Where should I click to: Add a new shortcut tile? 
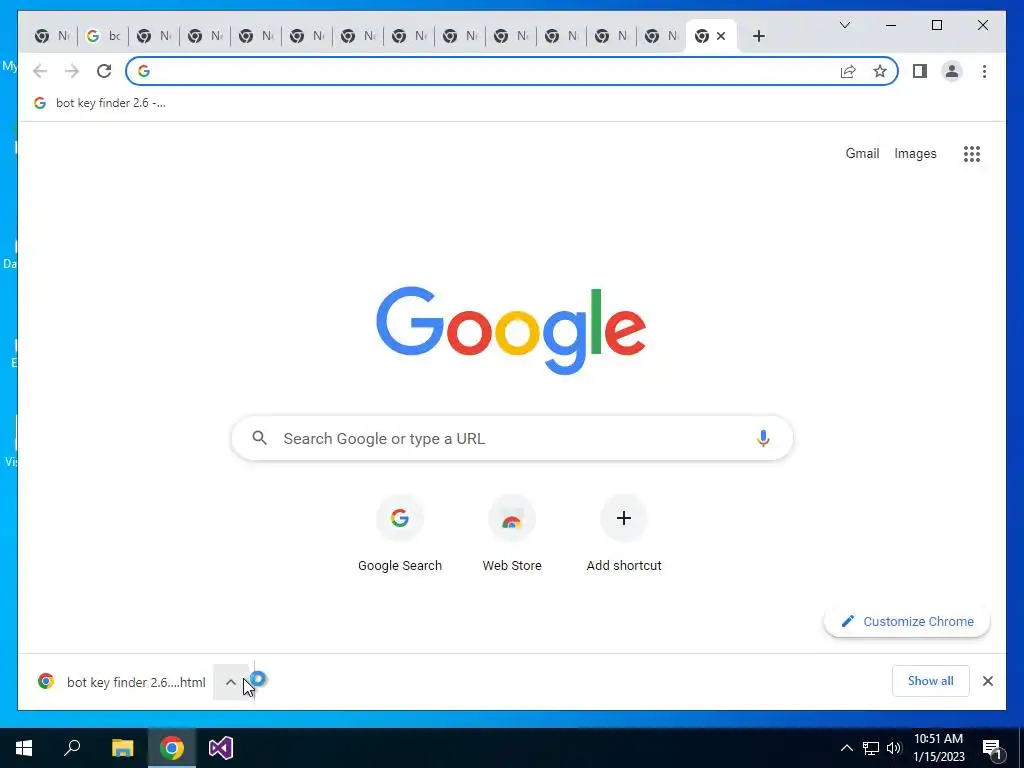(624, 534)
